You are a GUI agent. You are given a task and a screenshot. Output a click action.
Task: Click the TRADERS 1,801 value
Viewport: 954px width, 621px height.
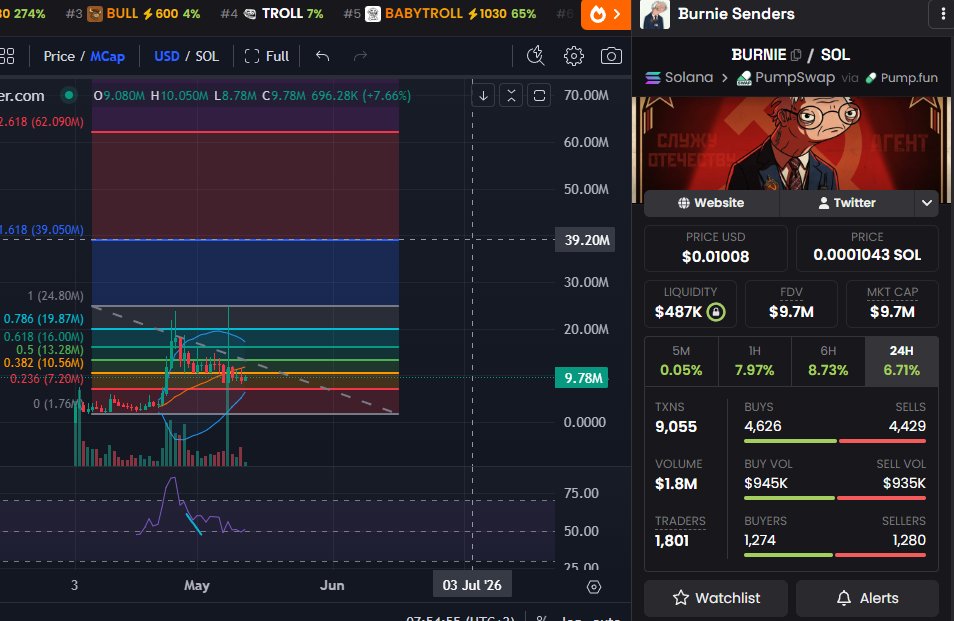point(672,541)
